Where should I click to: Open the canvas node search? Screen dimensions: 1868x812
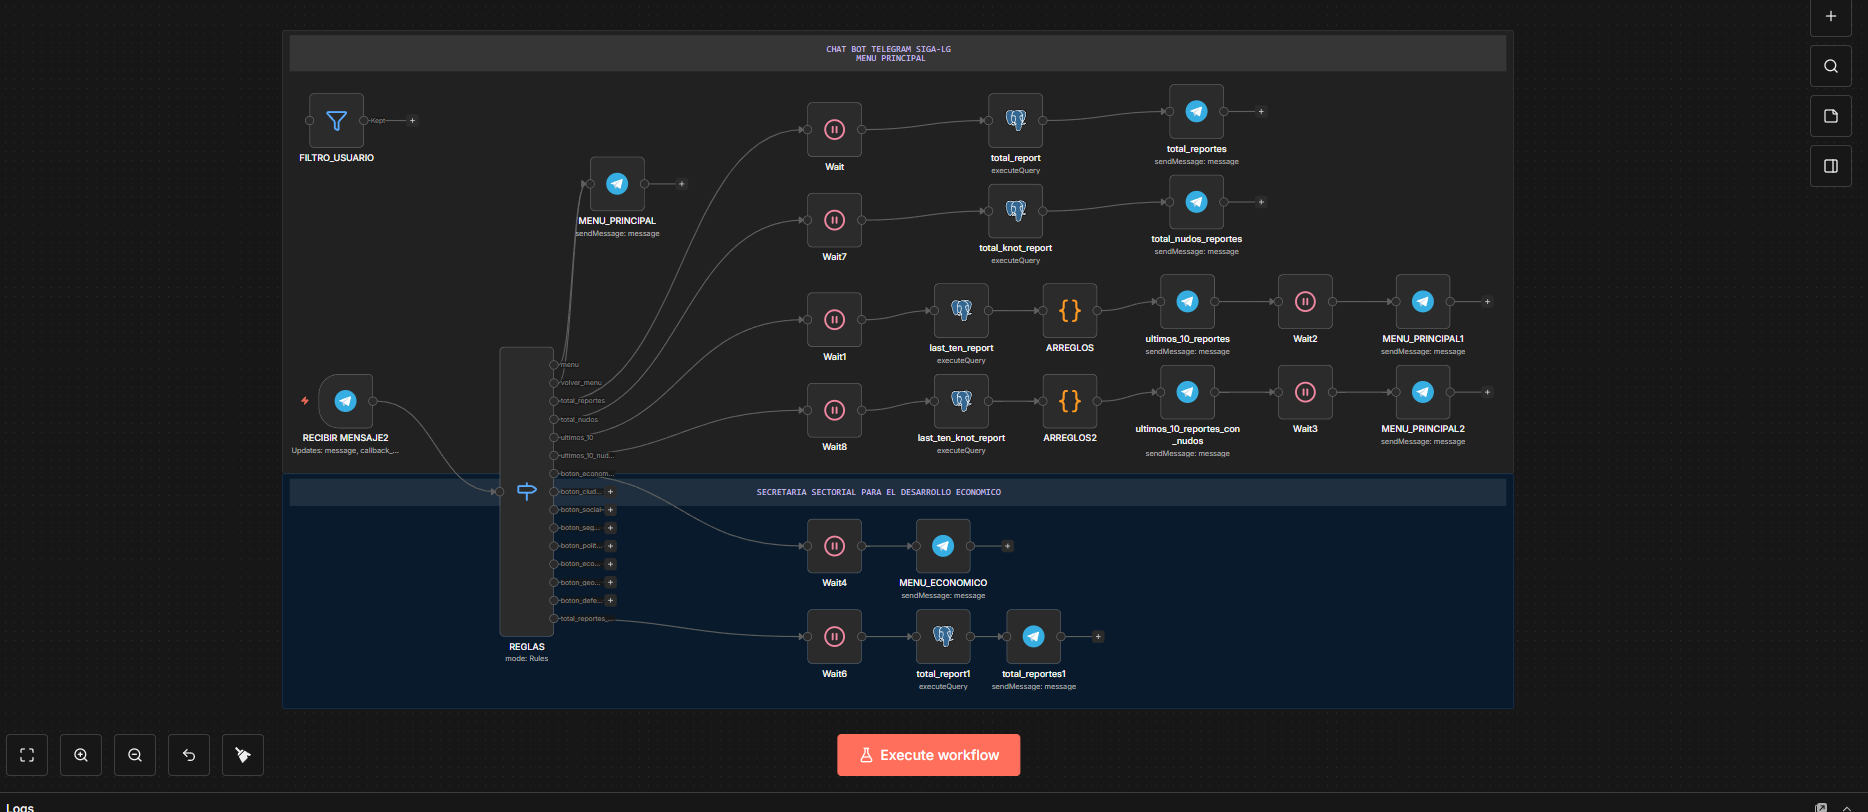(1830, 66)
